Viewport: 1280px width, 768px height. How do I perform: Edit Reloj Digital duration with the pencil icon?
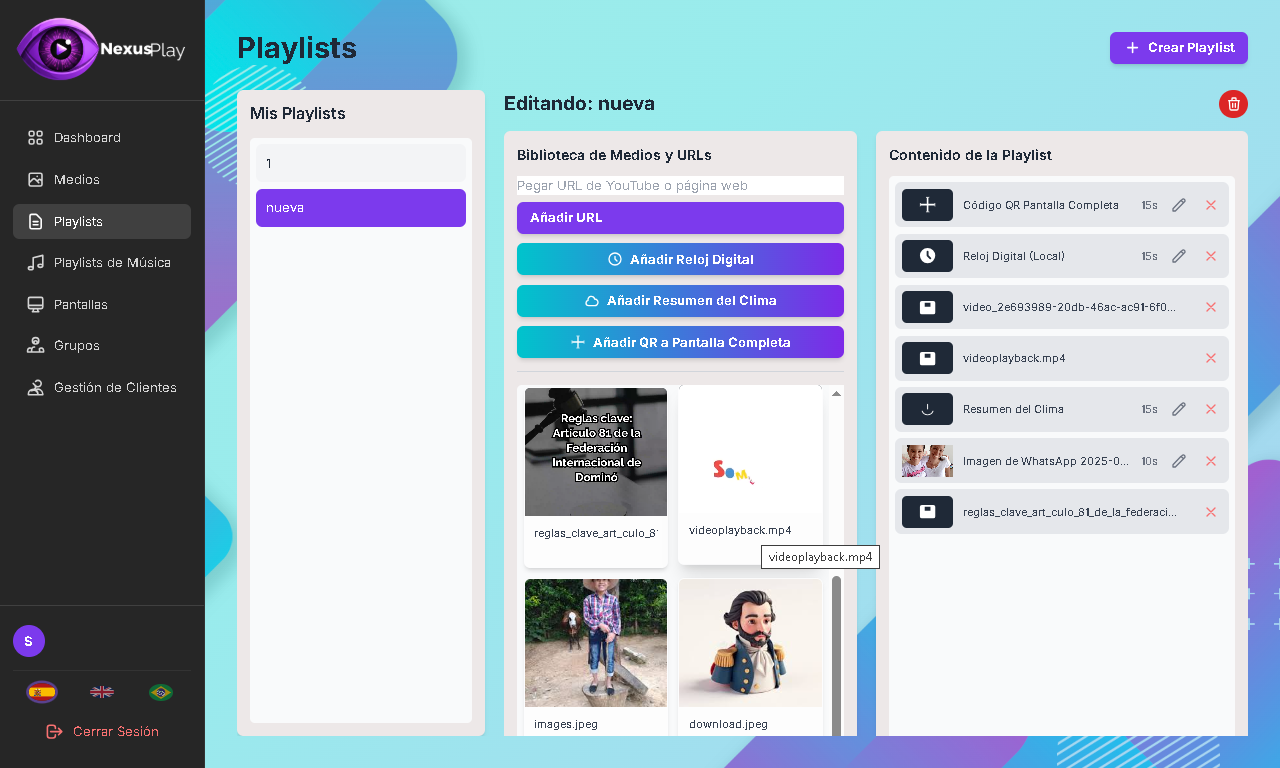tap(1178, 256)
